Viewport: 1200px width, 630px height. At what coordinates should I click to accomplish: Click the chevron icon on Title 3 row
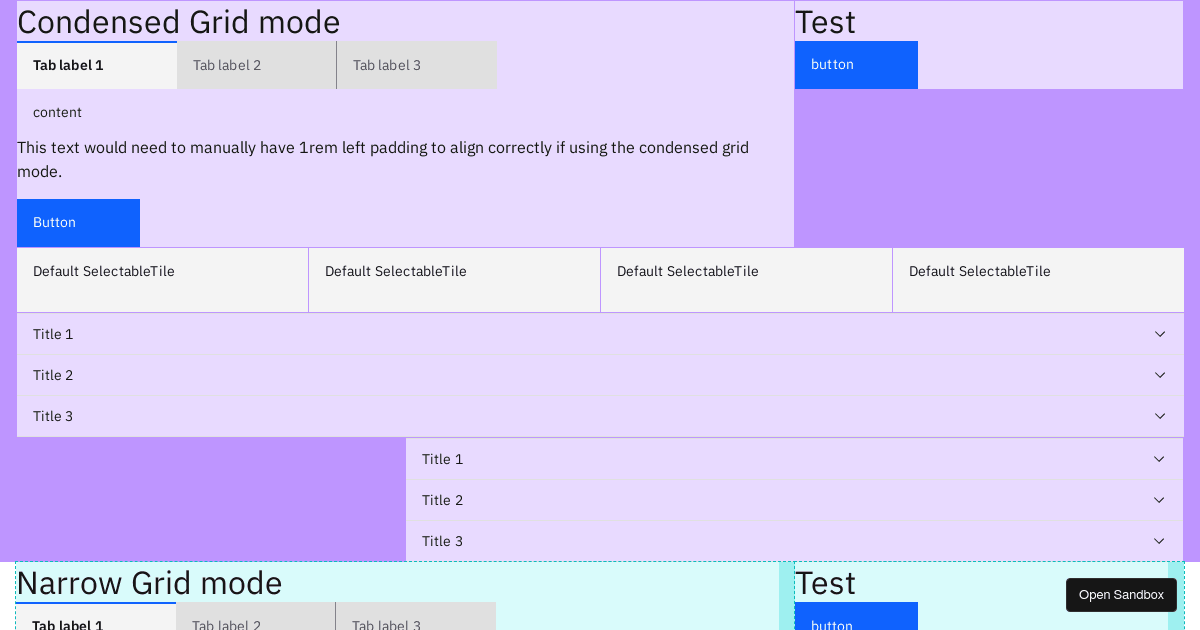click(1160, 416)
